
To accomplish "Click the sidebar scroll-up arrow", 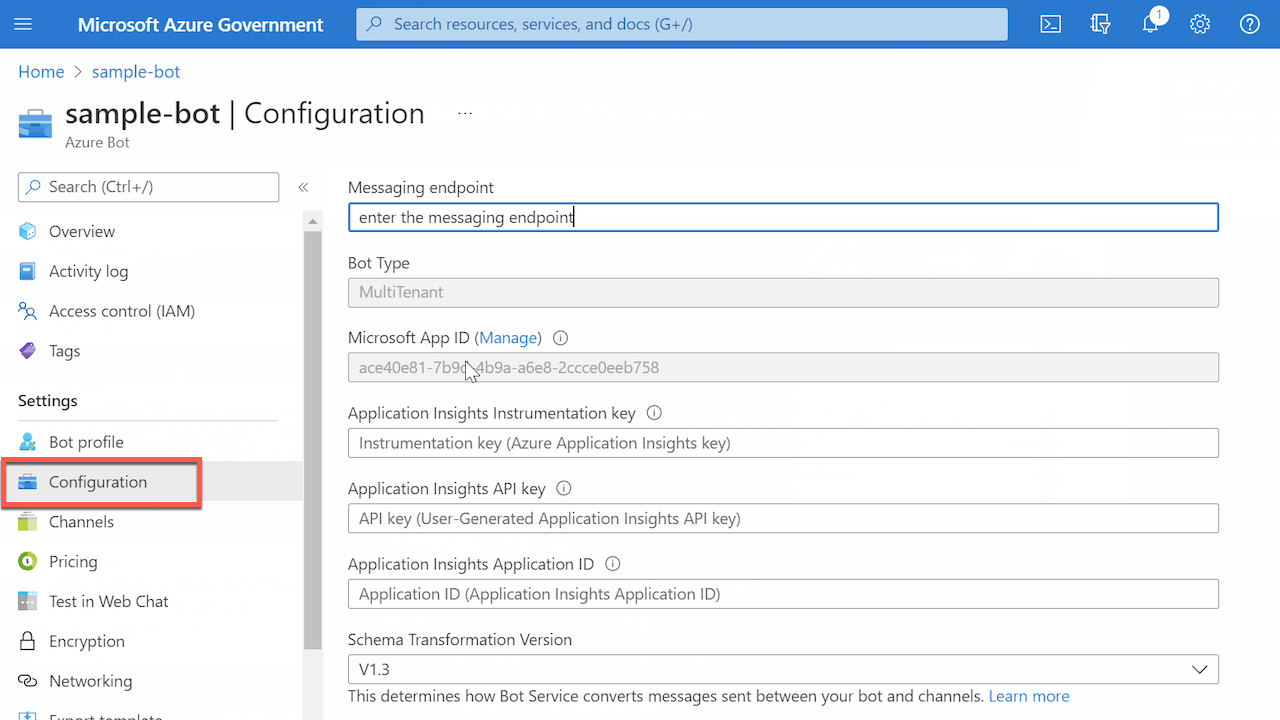I will coord(313,221).
